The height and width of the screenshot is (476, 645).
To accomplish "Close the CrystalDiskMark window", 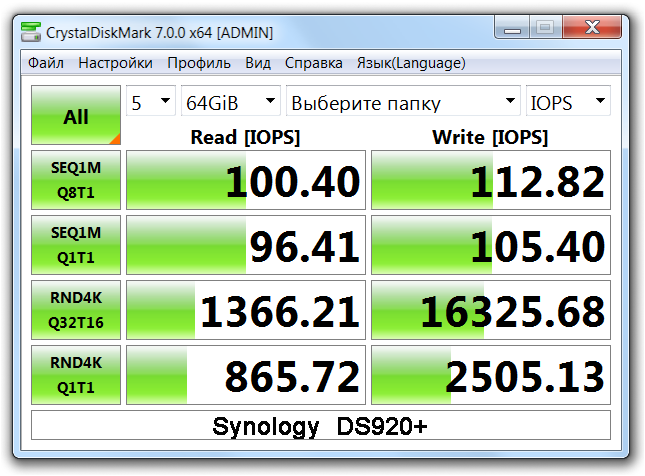I will [592, 28].
